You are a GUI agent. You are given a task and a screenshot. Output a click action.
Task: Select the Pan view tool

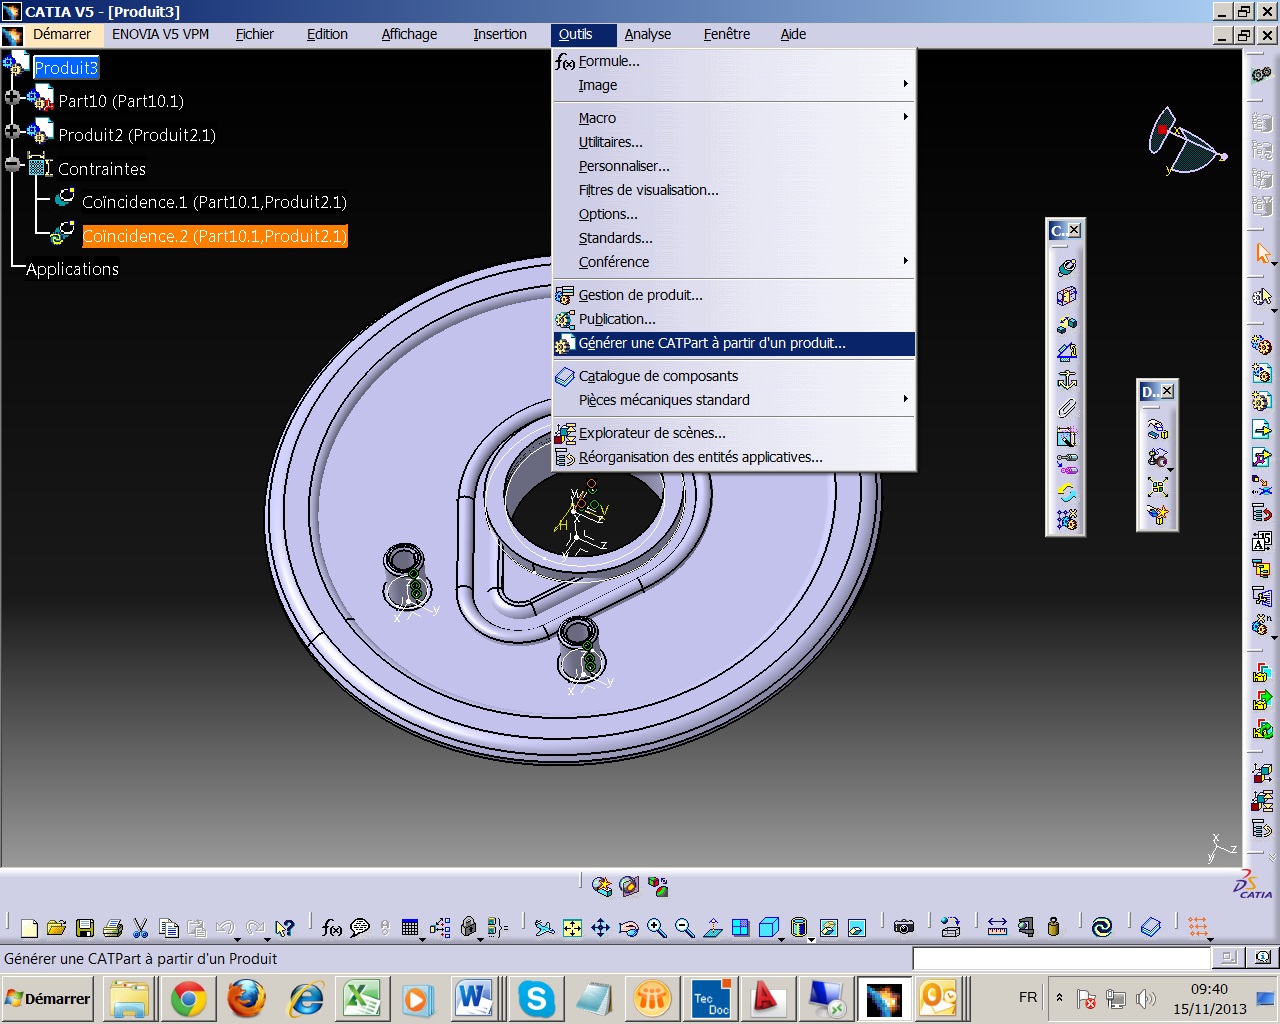coord(600,928)
